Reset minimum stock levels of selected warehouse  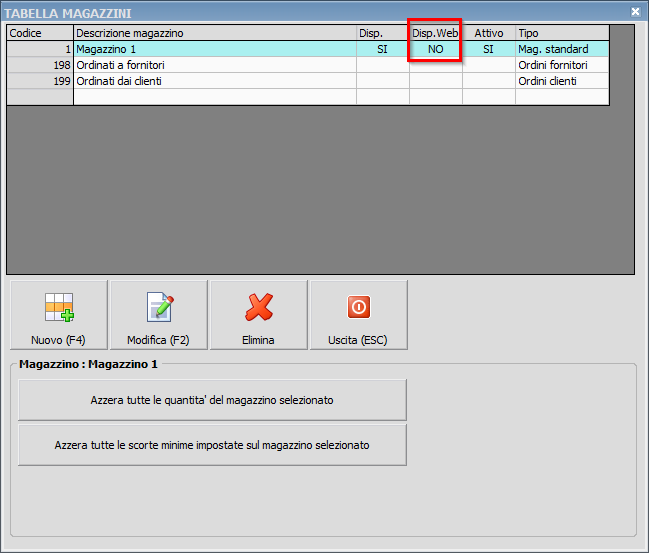(x=212, y=445)
